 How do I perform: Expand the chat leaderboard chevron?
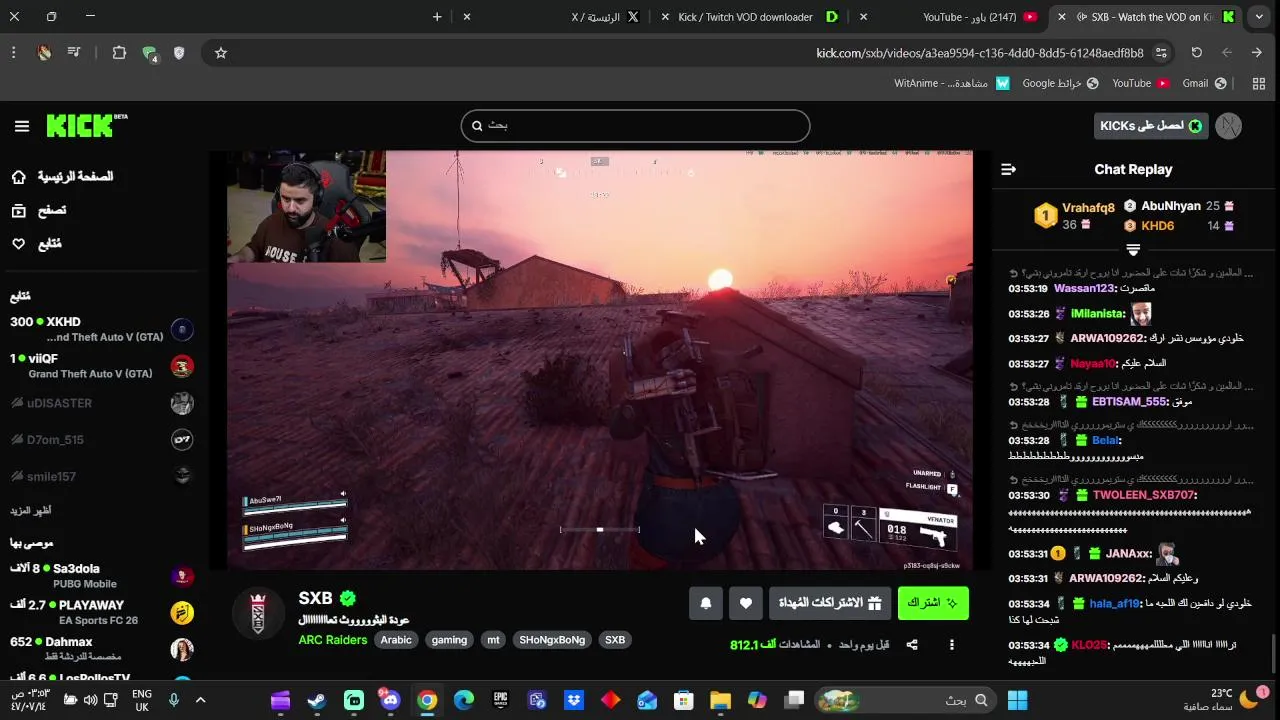click(1133, 250)
